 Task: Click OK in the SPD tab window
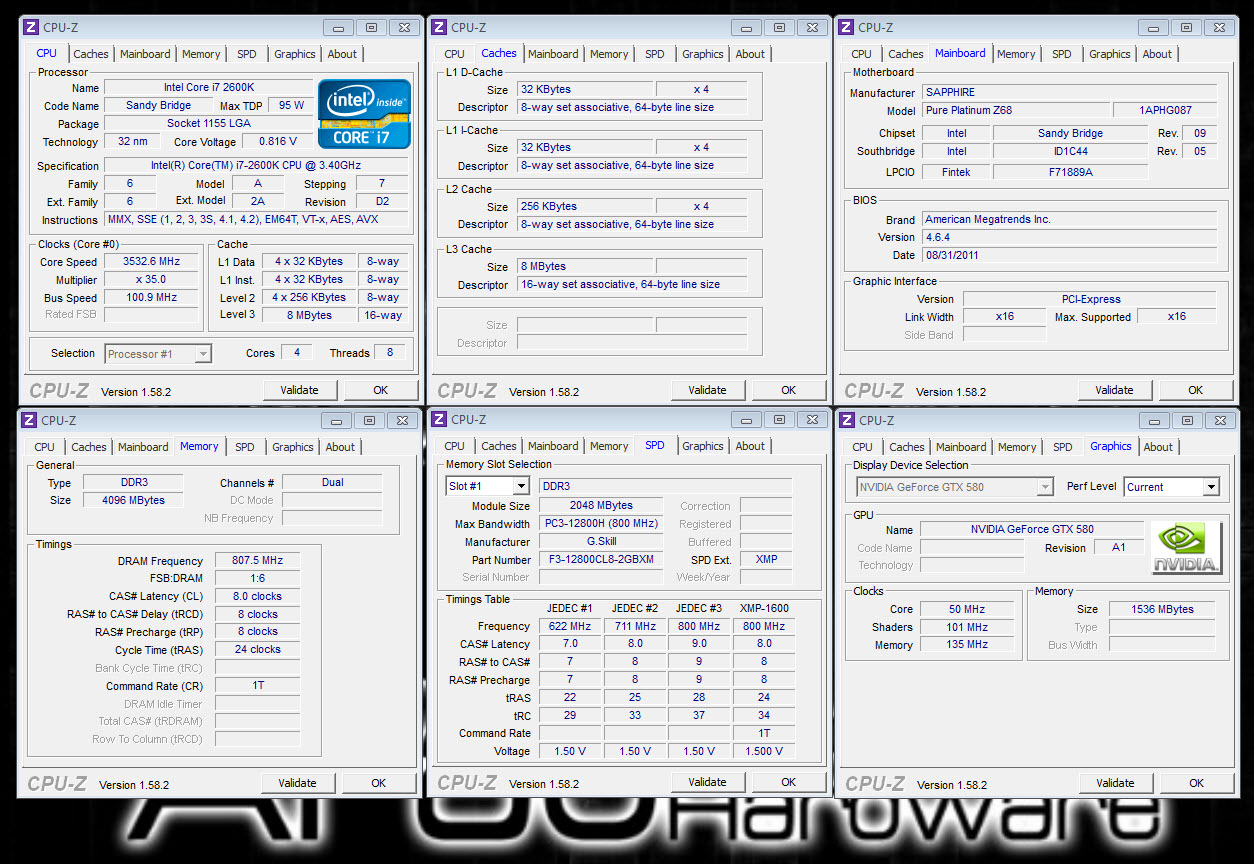789,782
